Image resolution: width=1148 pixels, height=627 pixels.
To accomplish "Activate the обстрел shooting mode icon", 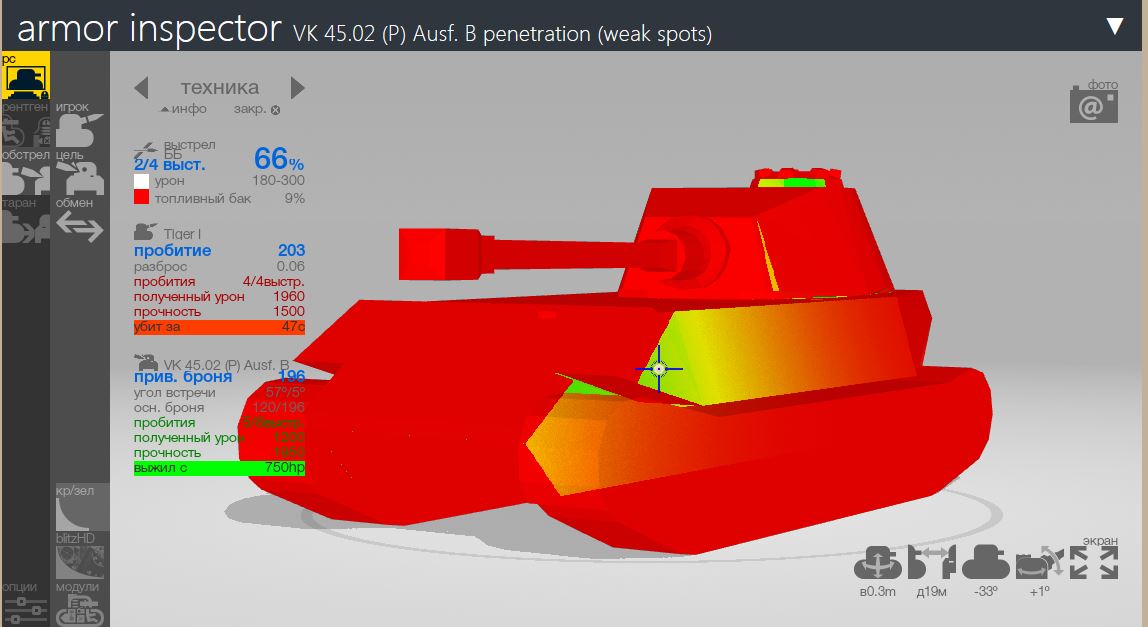I will click(x=26, y=173).
